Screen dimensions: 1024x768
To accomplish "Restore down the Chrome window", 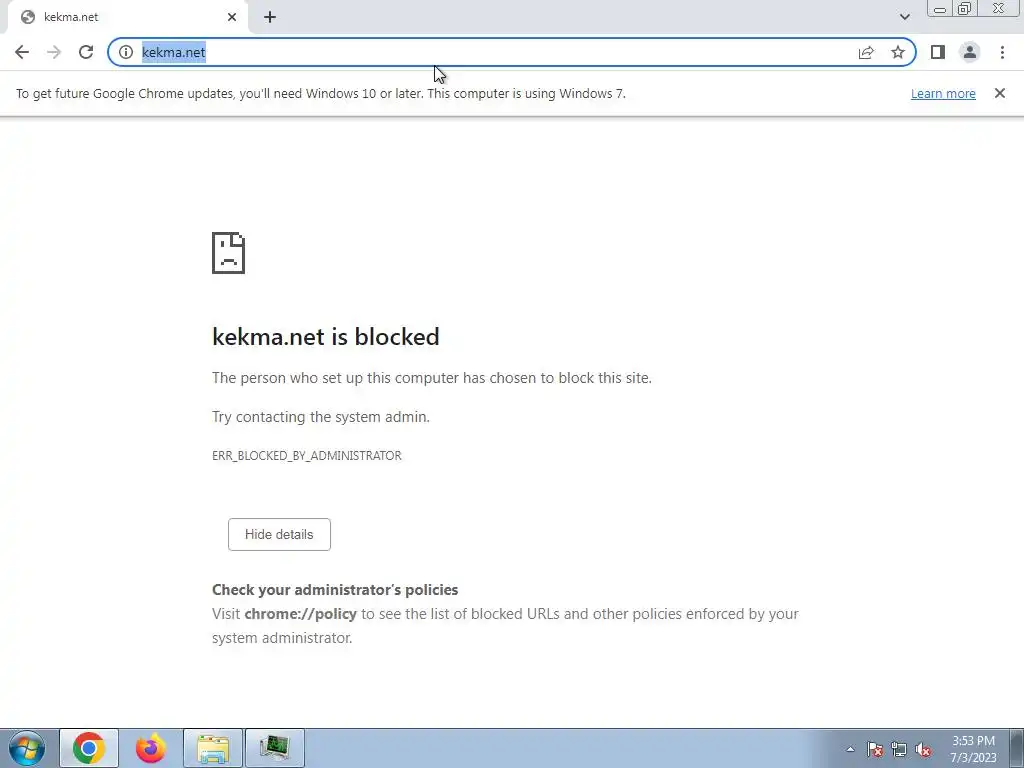I will (964, 9).
